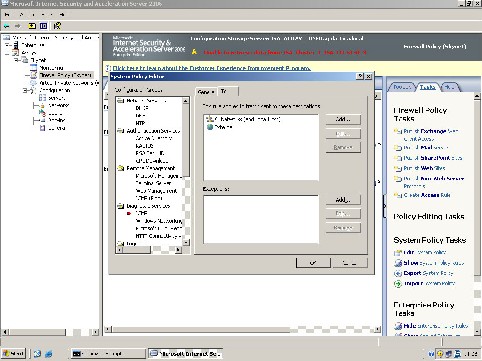482x361 pixels.
Task: Click inside the Exceptions list box
Action: click(x=261, y=219)
